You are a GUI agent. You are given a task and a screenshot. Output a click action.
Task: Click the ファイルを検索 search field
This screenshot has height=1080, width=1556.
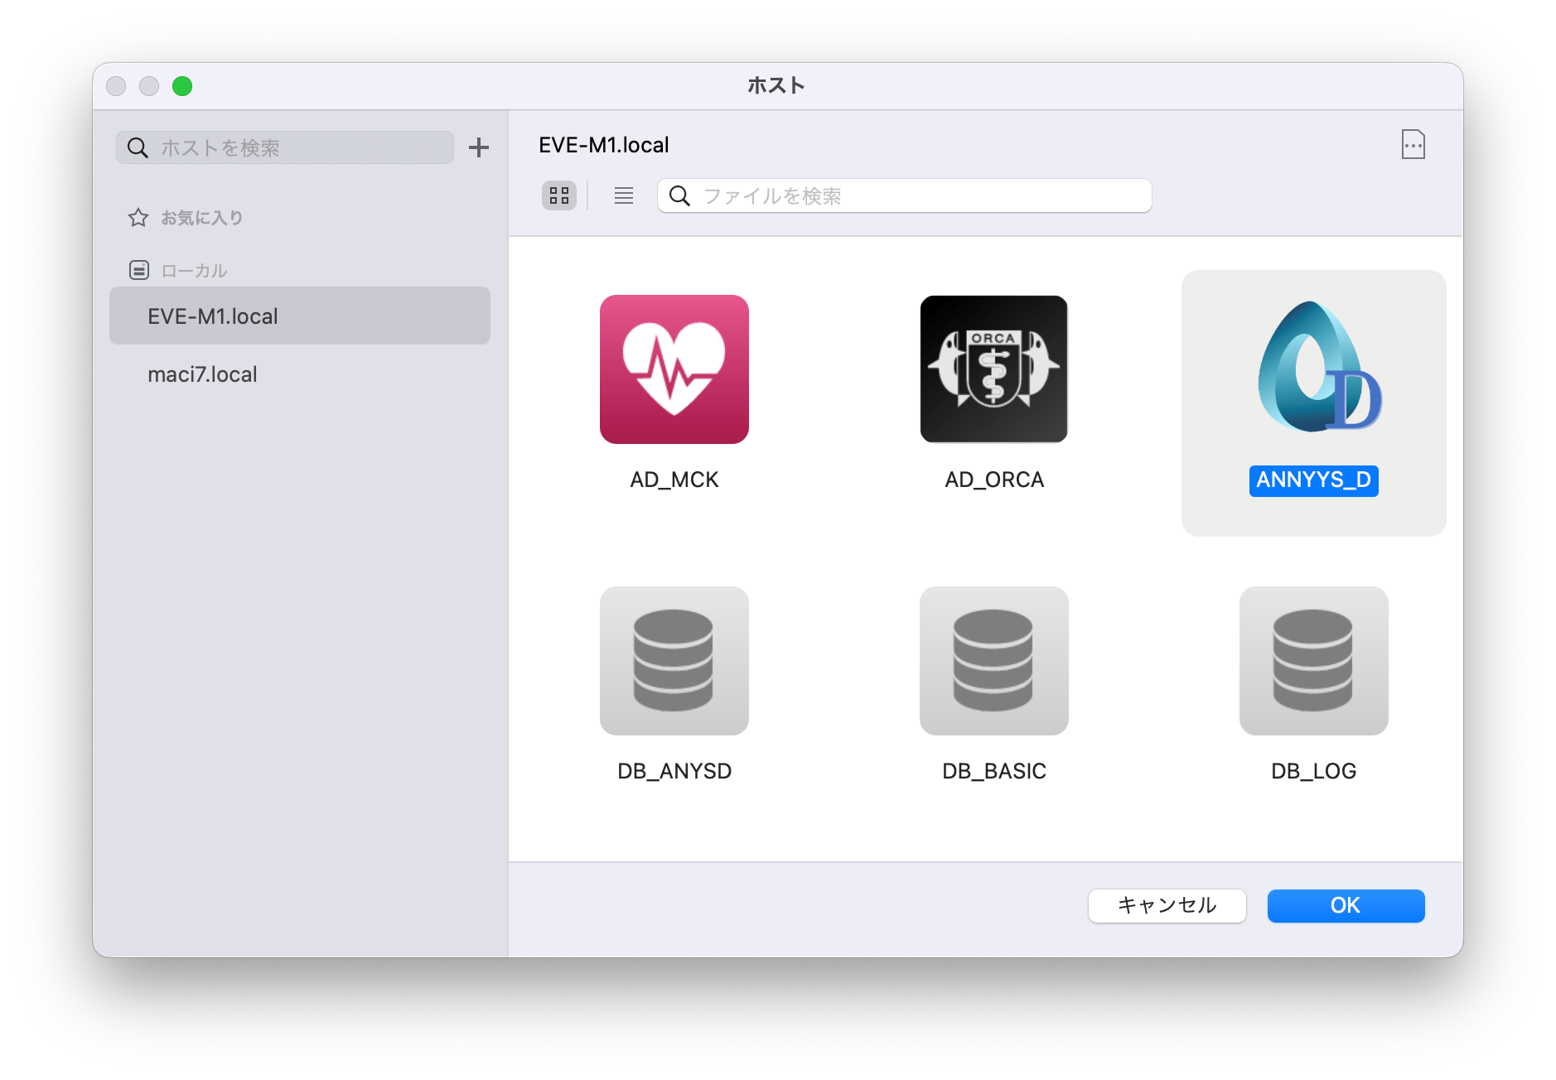pos(904,196)
